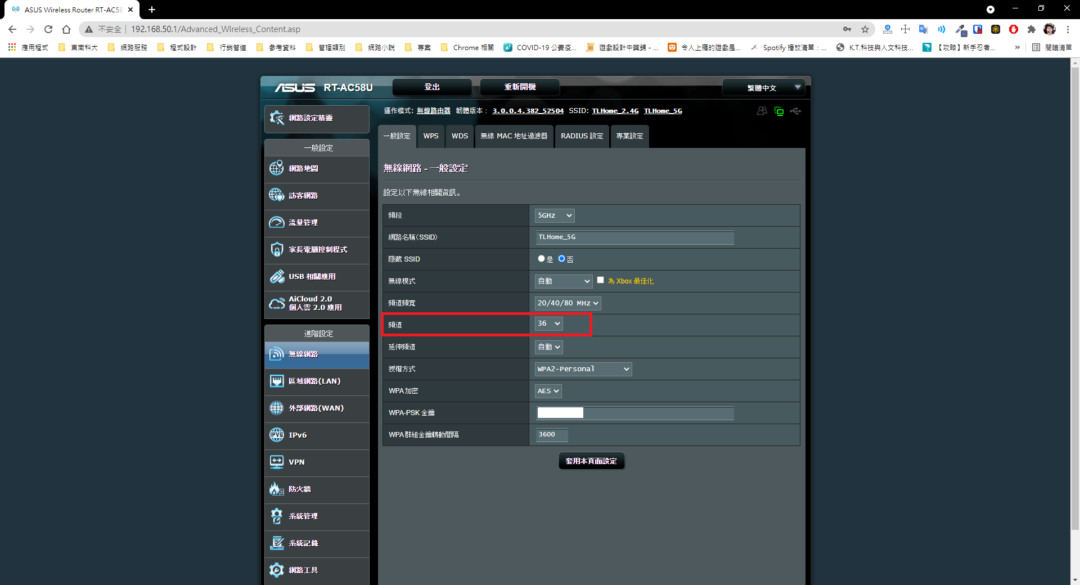Click the WPA 群組金鑰 3600 field
This screenshot has height=585, width=1080.
tap(552, 435)
